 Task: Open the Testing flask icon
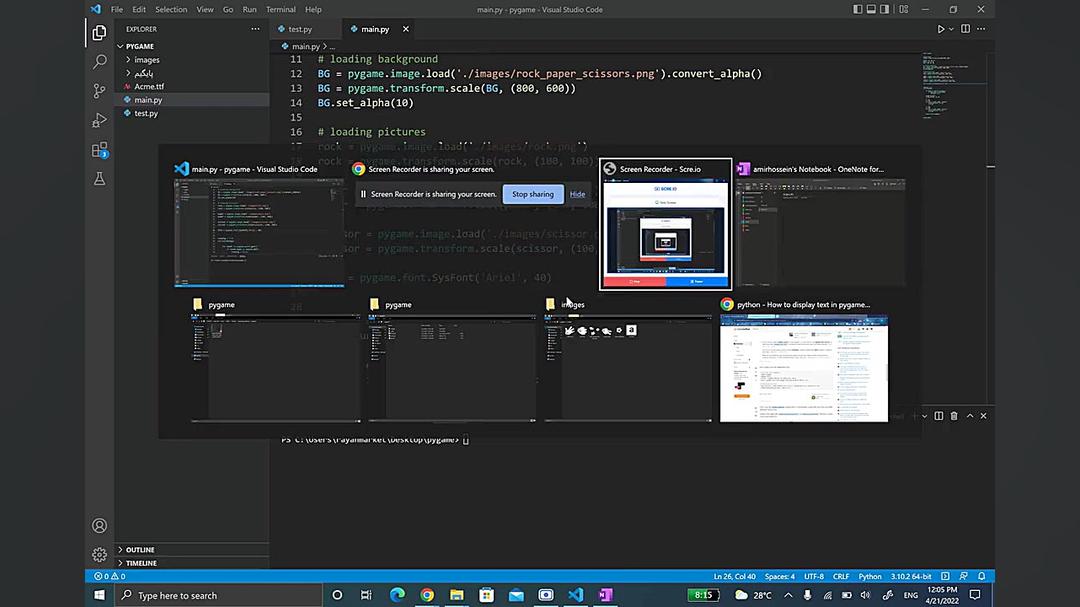tap(99, 179)
